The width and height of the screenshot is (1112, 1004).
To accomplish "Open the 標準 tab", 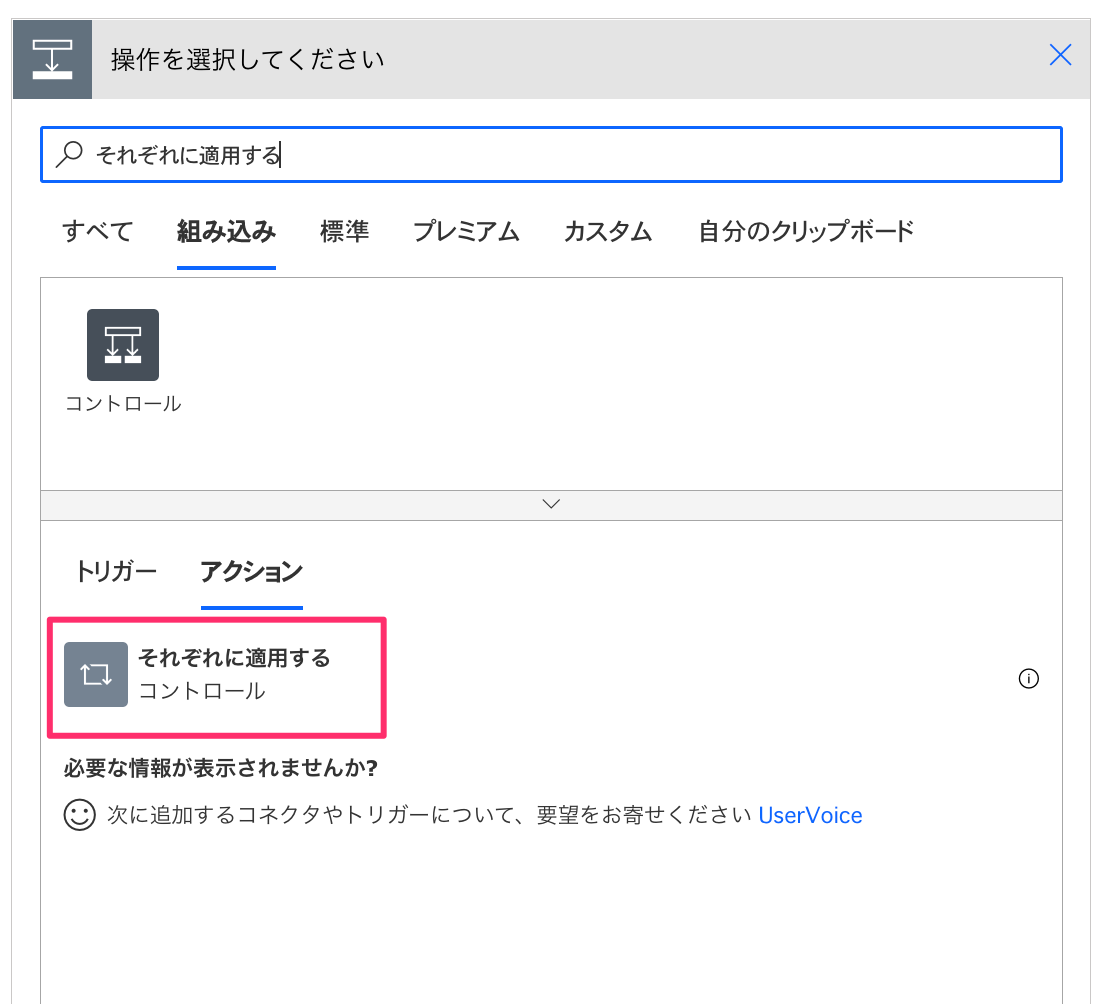I will 344,231.
